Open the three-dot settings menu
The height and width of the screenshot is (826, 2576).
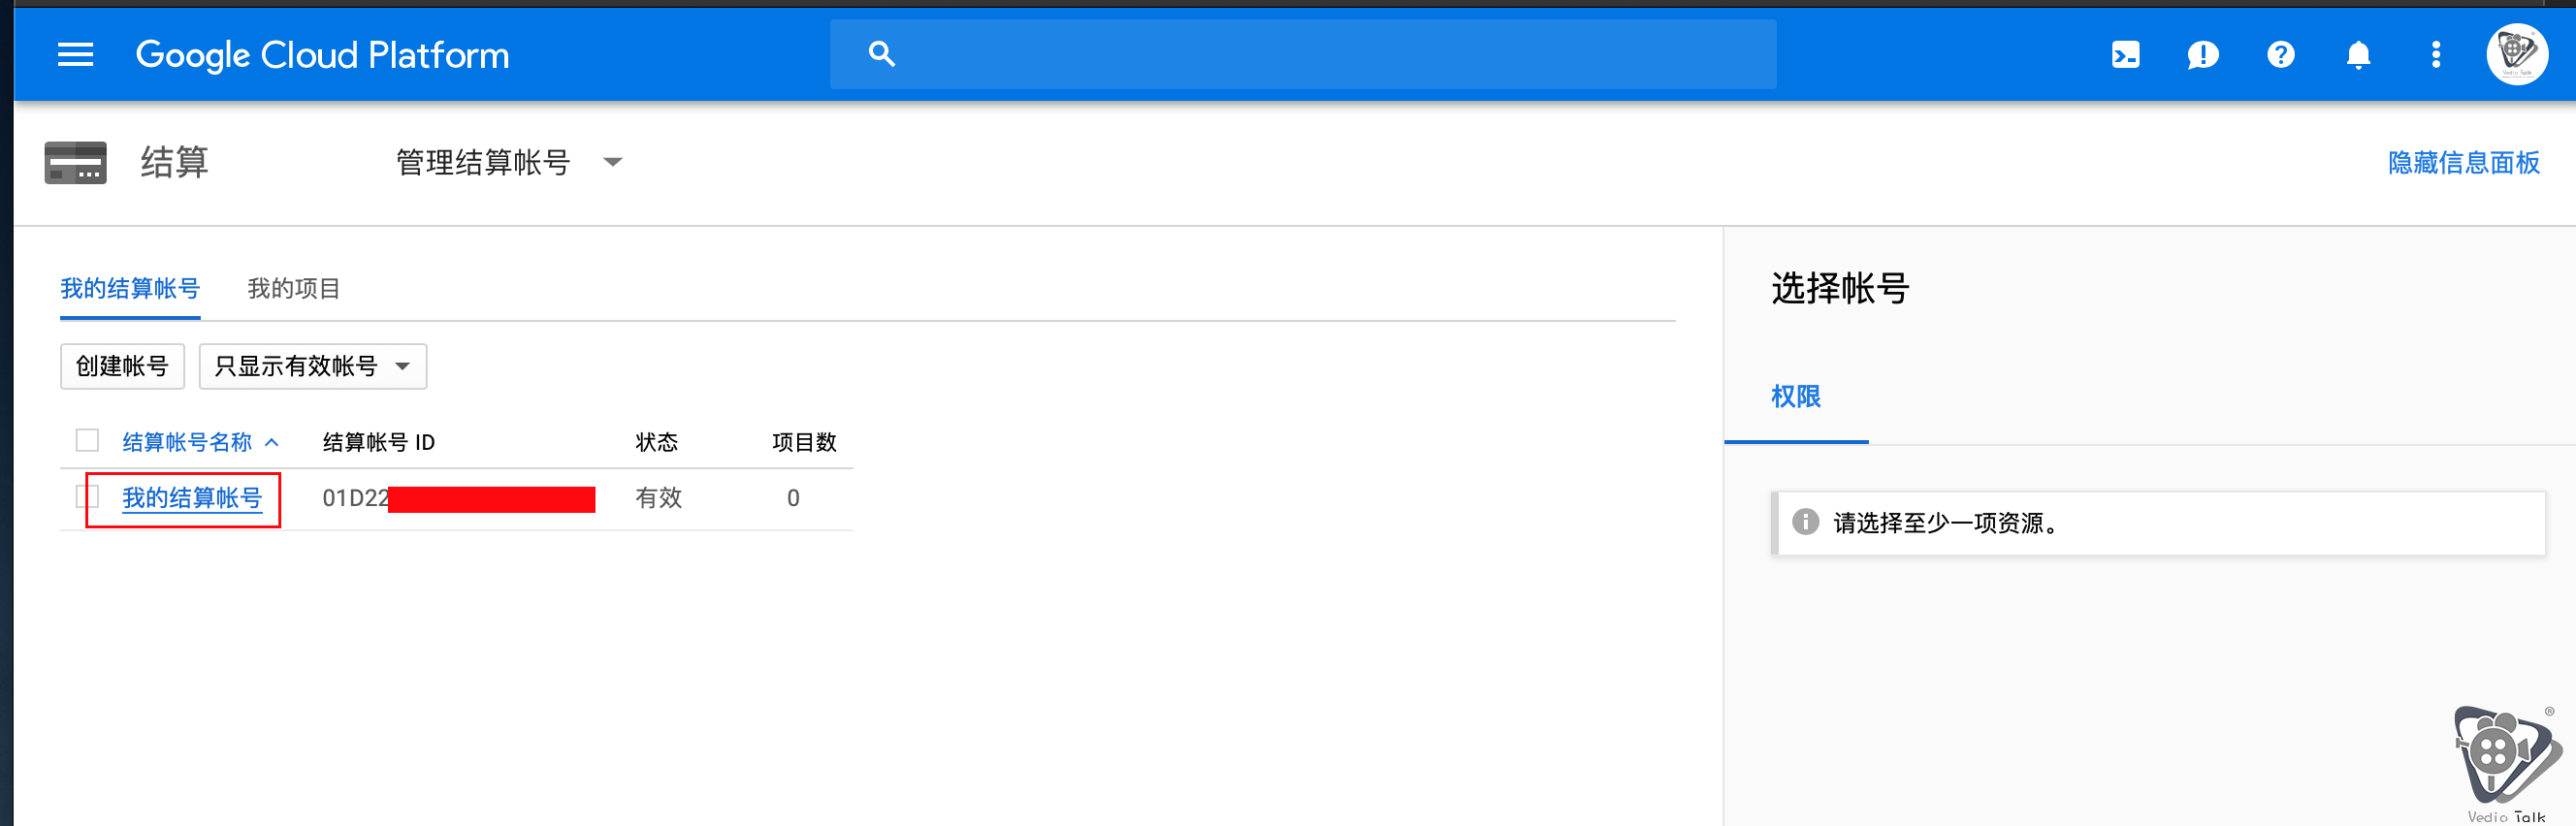pos(2436,54)
